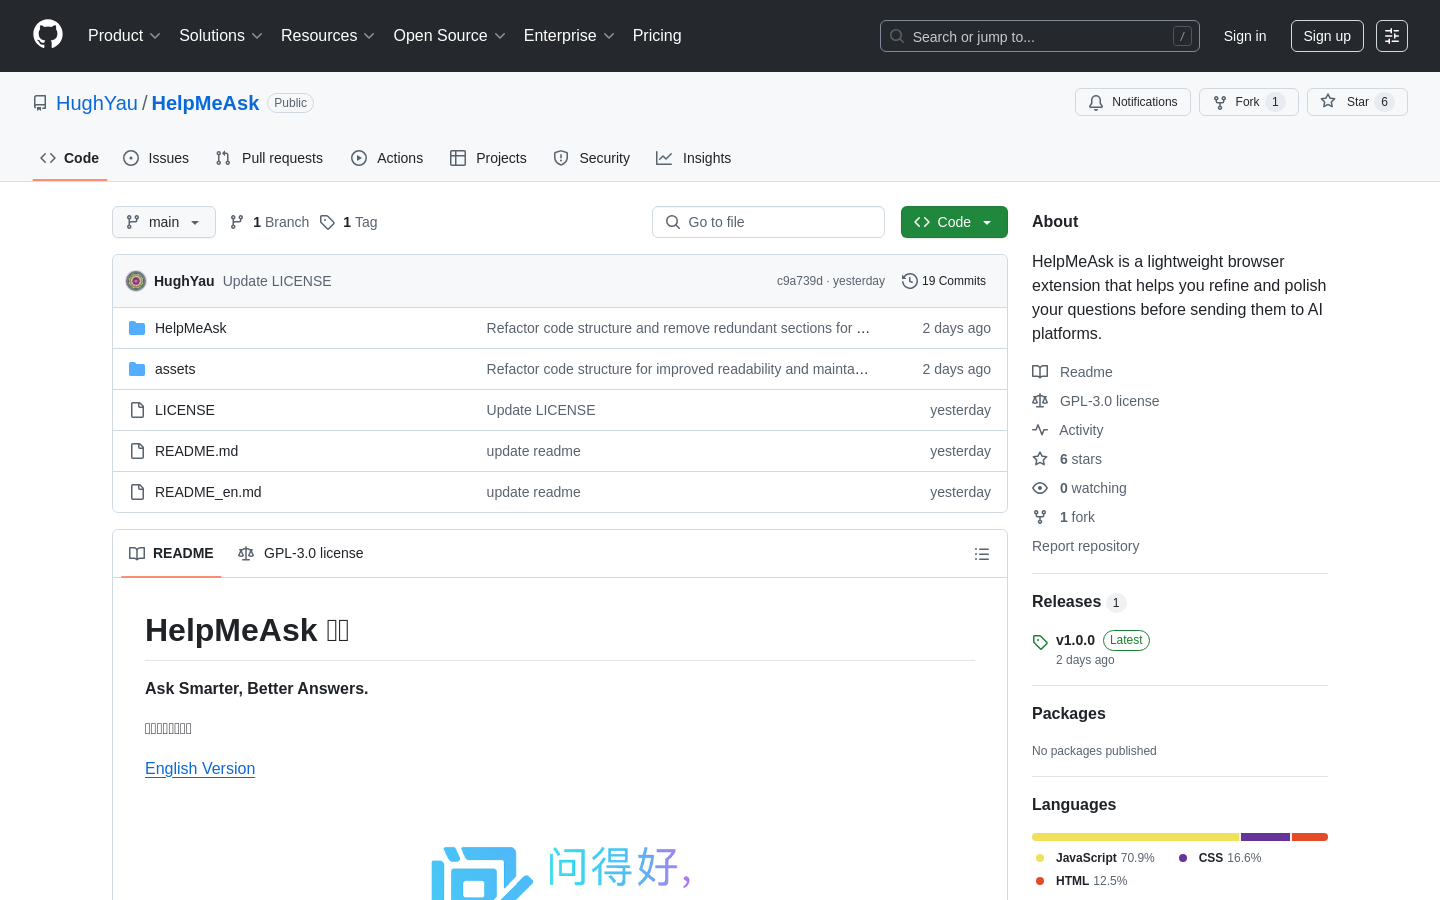The height and width of the screenshot is (900, 1440).
Task: Click the HTML 12.5% language entry
Action: point(1081,881)
